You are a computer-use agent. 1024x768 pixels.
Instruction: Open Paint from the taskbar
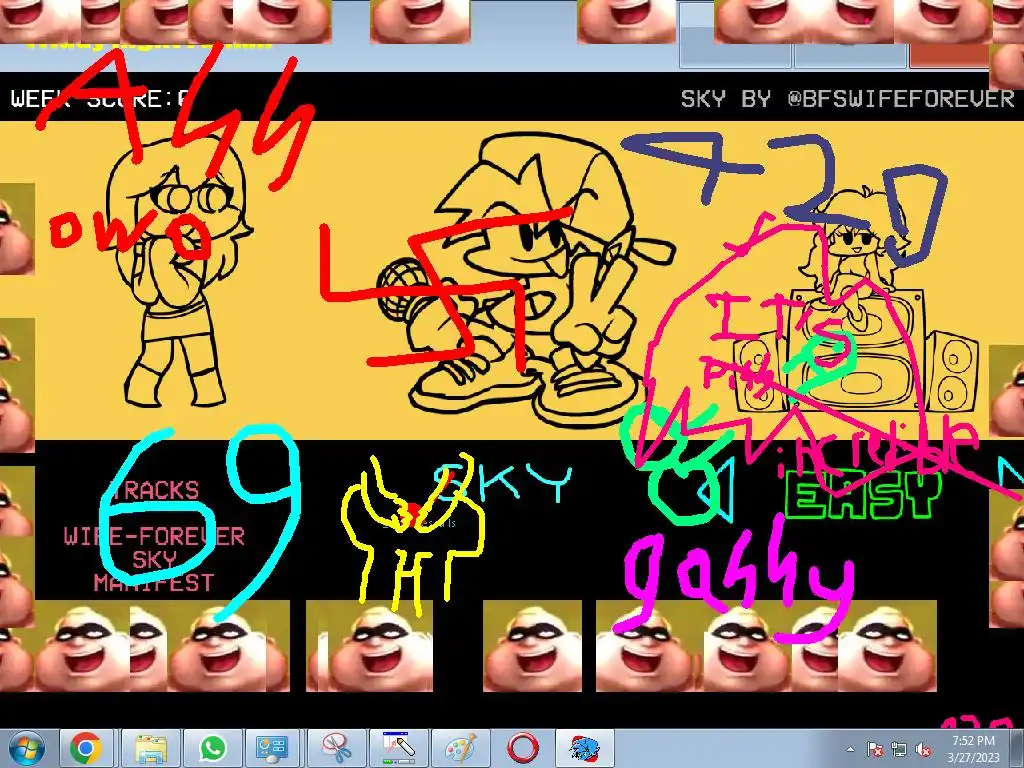coord(461,748)
